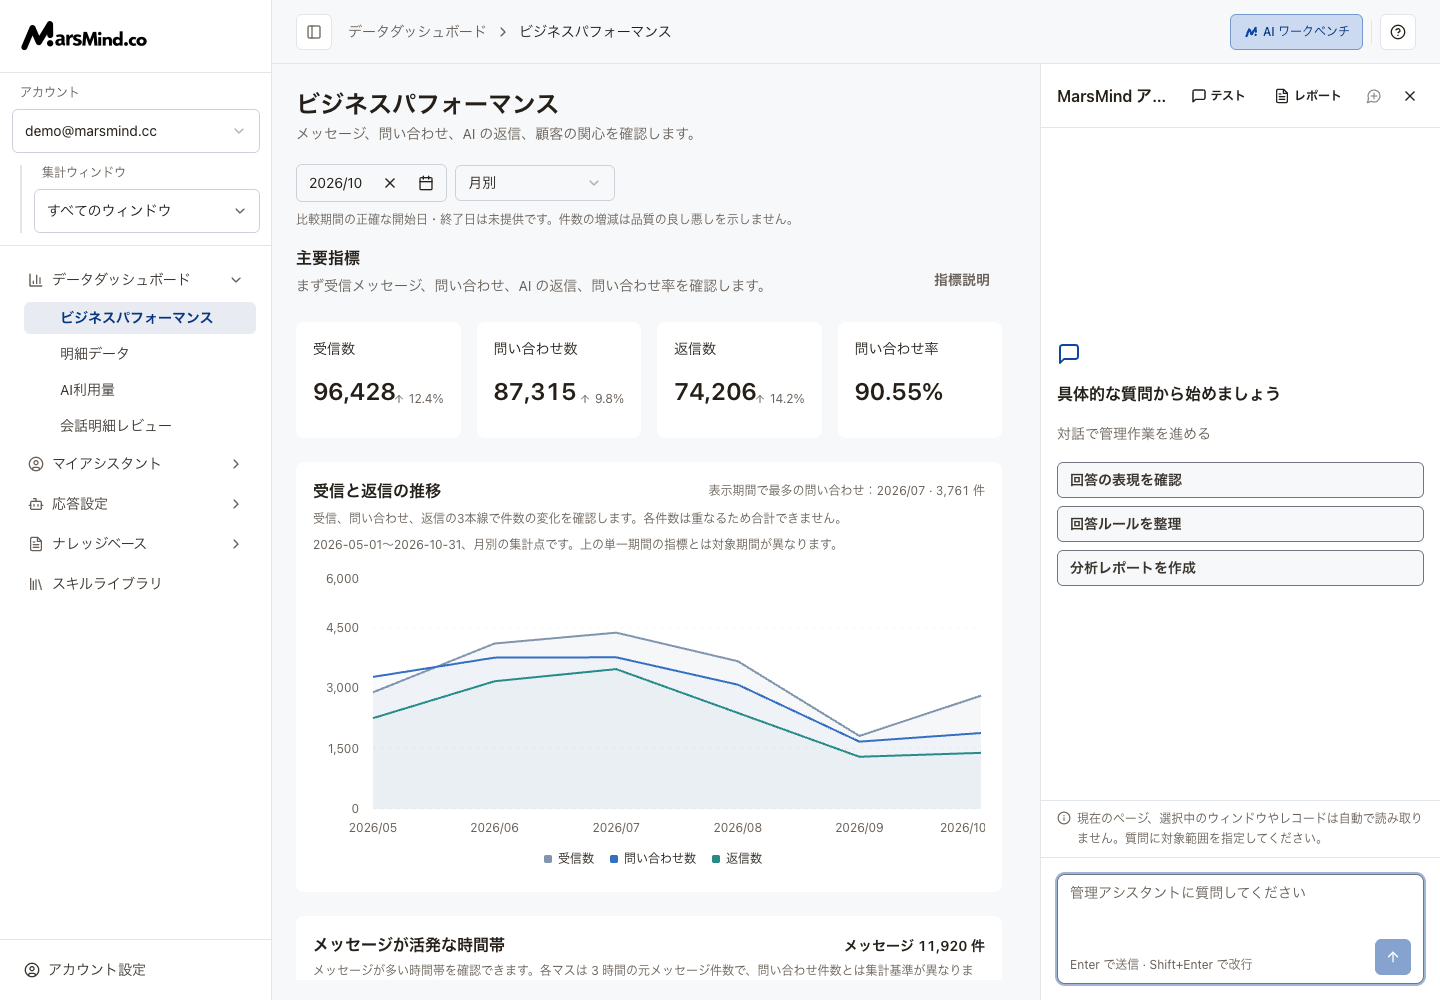
Task: Click the データダッシュボード bar chart icon
Action: (x=36, y=280)
